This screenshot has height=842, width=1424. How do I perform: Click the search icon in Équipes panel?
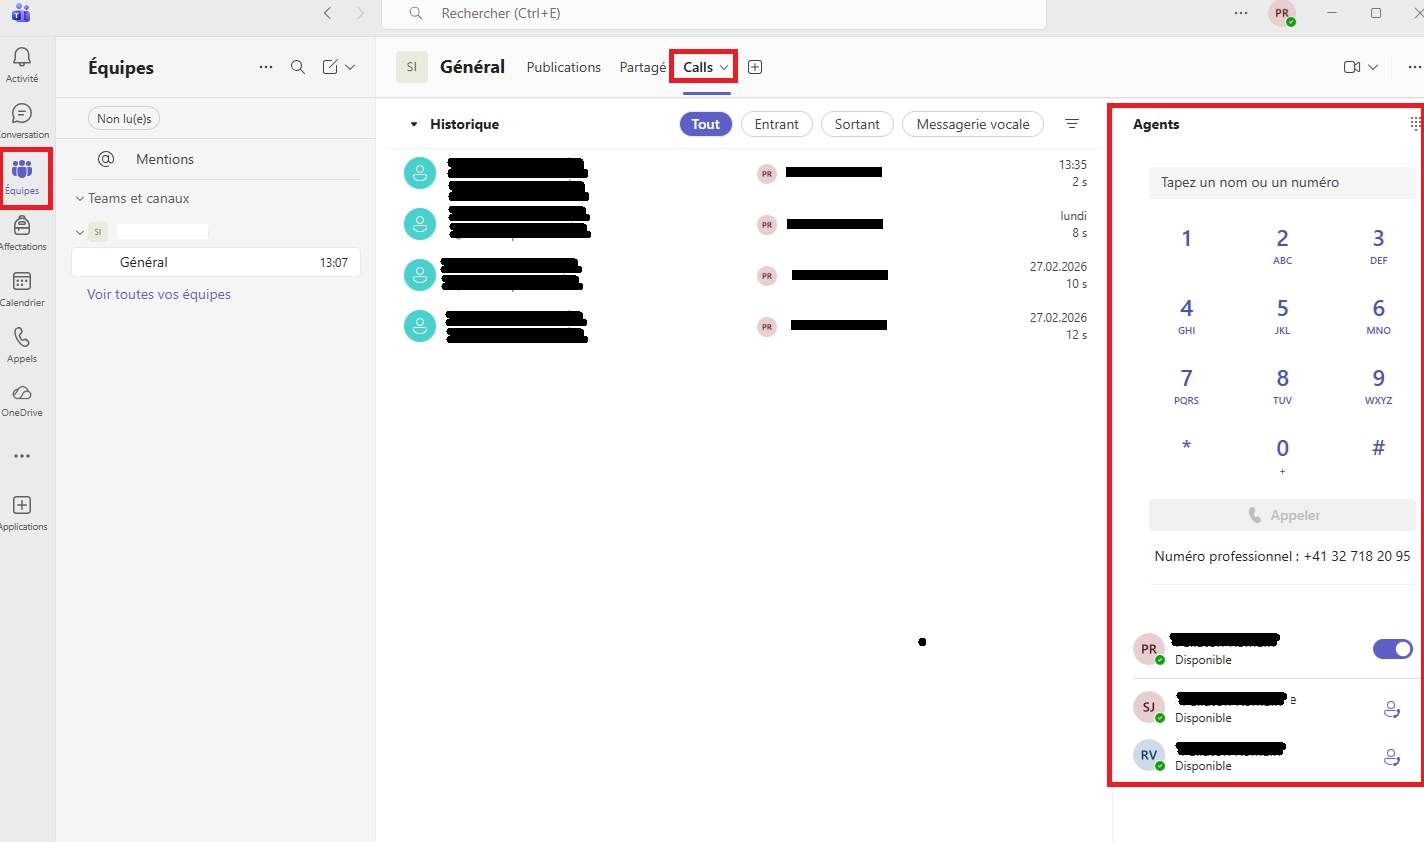point(298,67)
